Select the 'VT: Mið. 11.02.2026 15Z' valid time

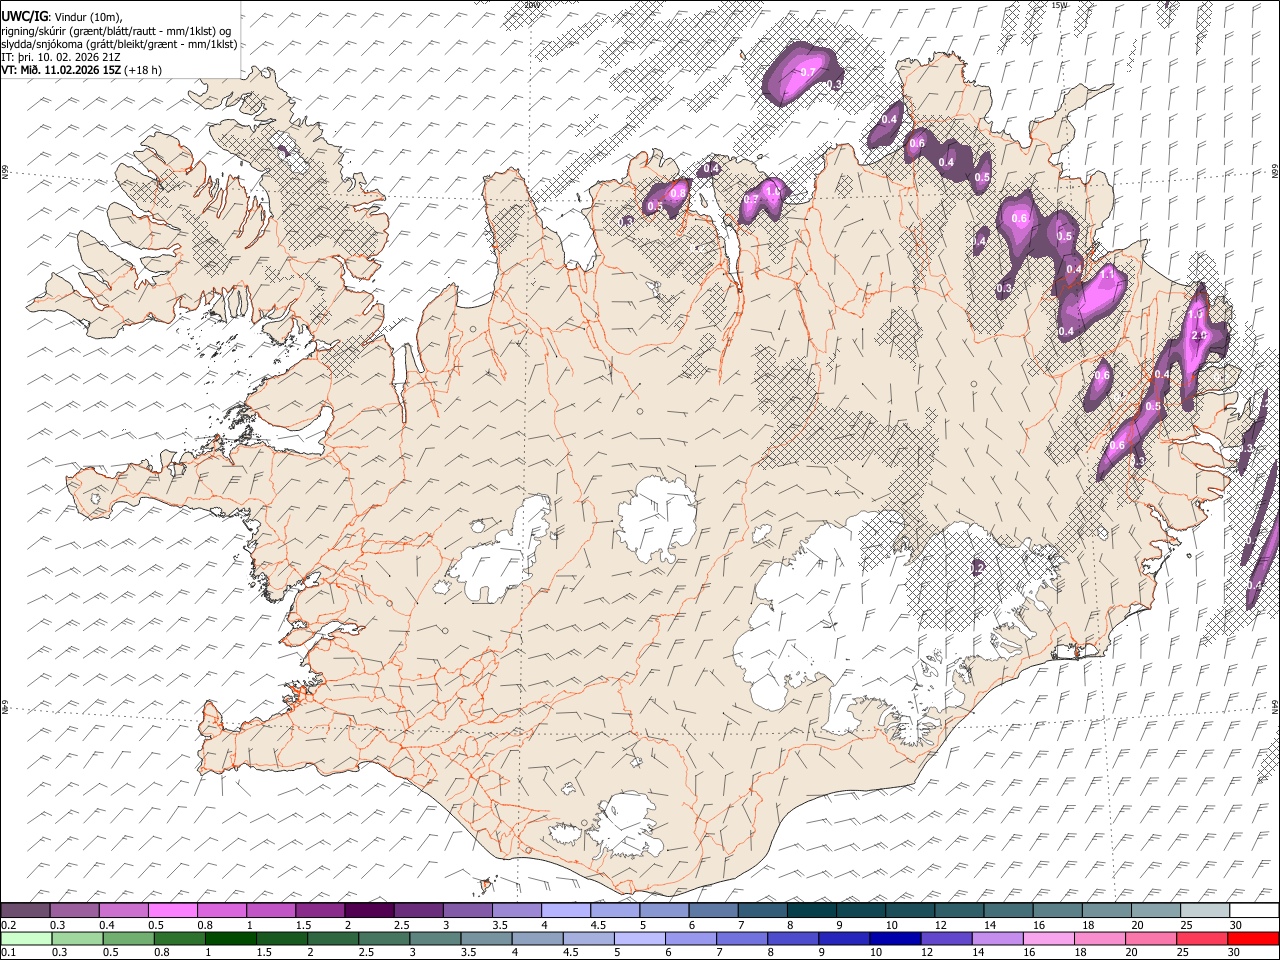coord(62,70)
